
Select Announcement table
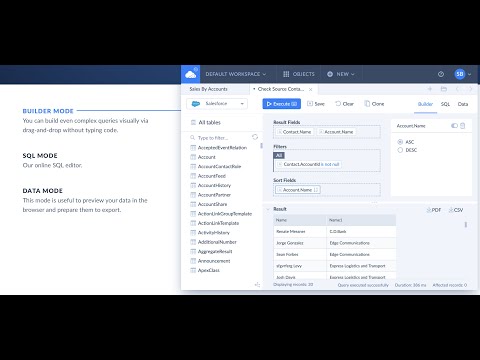(214, 261)
